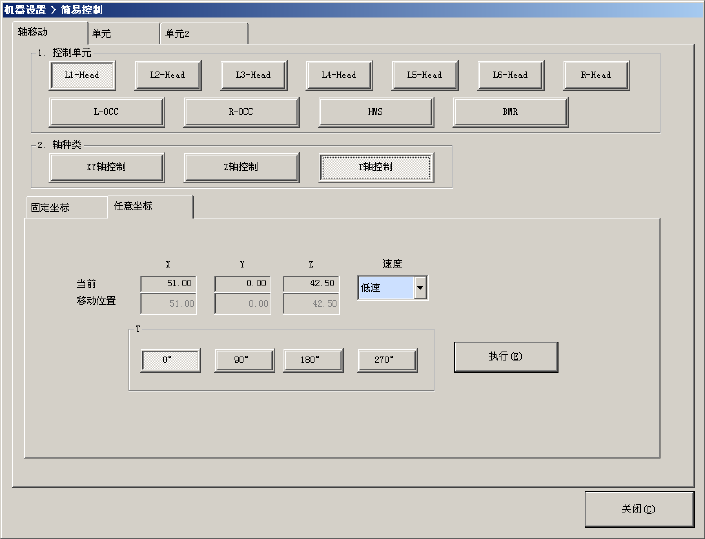Click the 速度 label
The image size is (705, 539).
(392, 264)
